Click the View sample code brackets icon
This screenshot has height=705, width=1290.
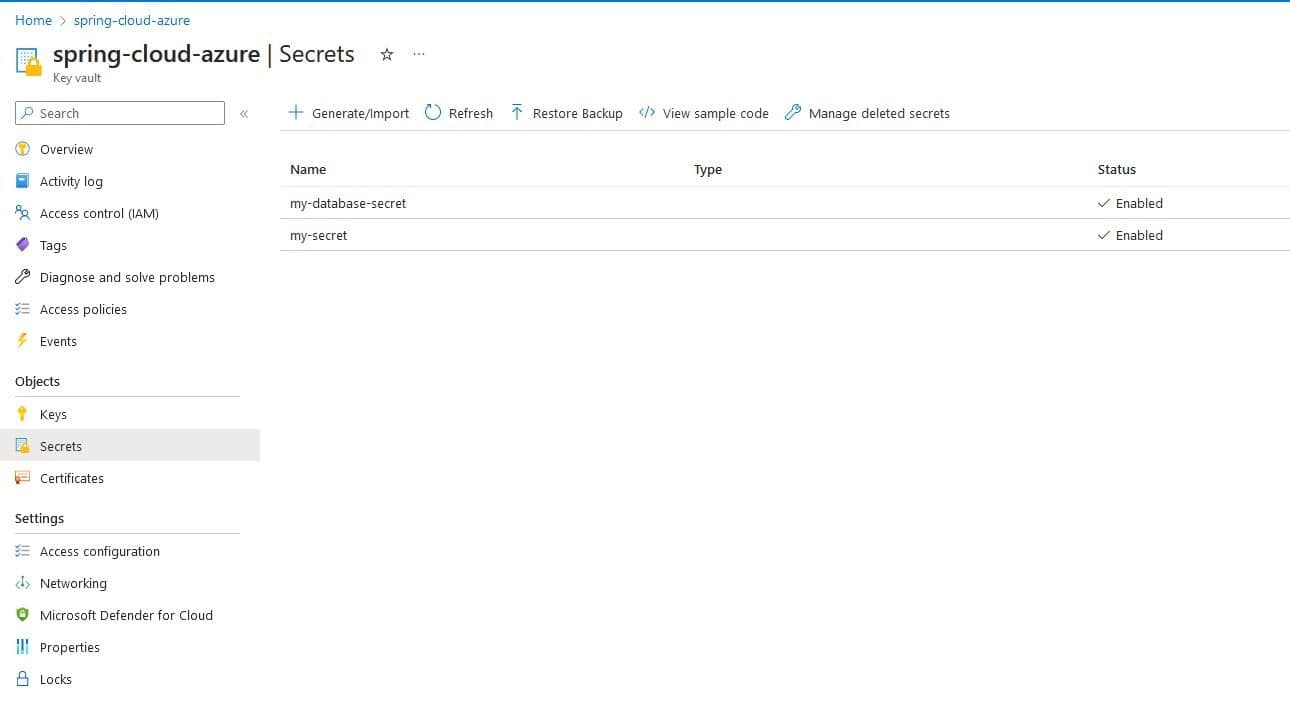(647, 113)
